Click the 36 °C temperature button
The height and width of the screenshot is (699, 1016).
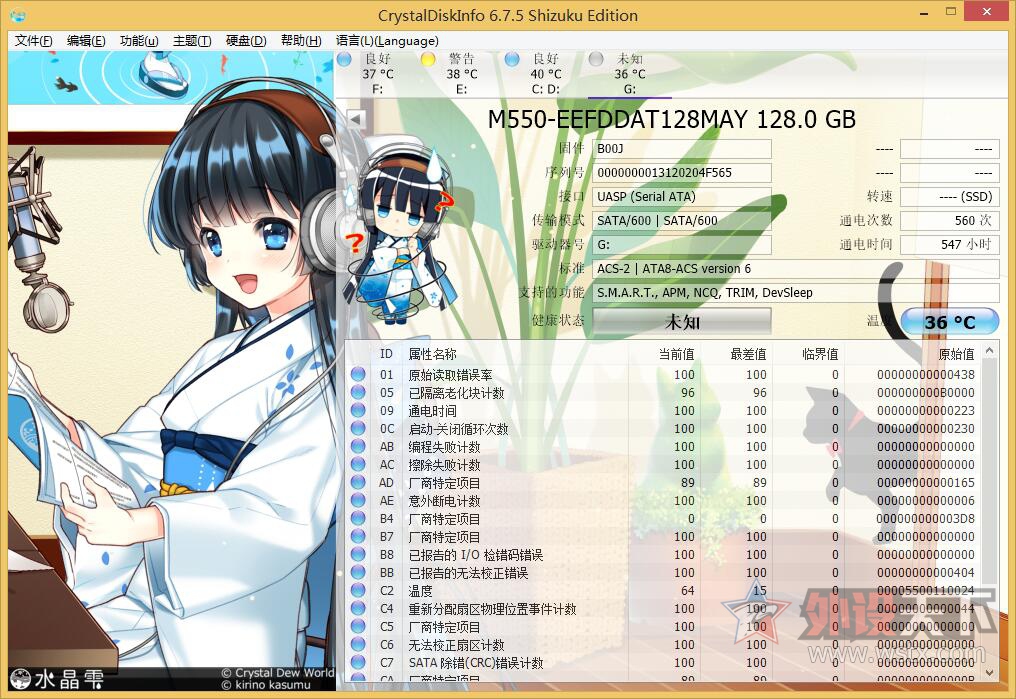coord(949,322)
